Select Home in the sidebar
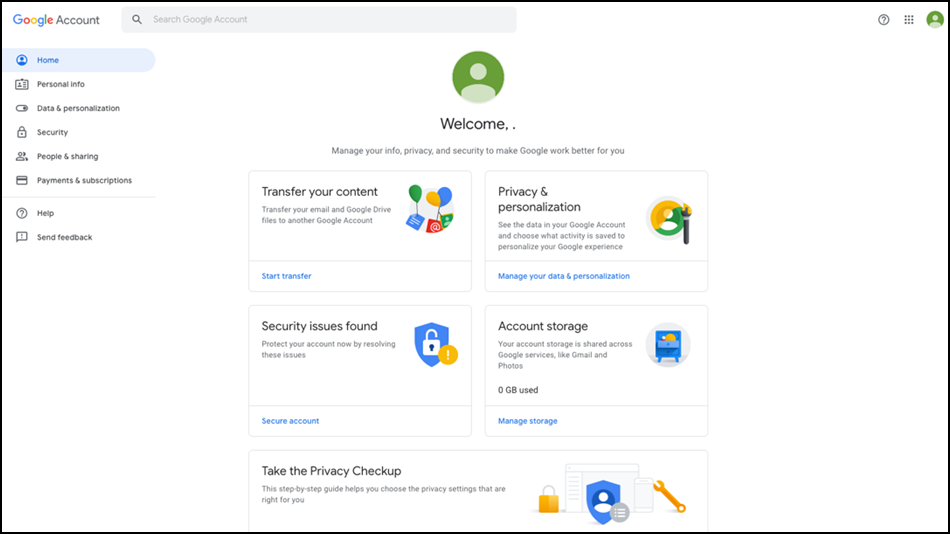 [x=48, y=60]
